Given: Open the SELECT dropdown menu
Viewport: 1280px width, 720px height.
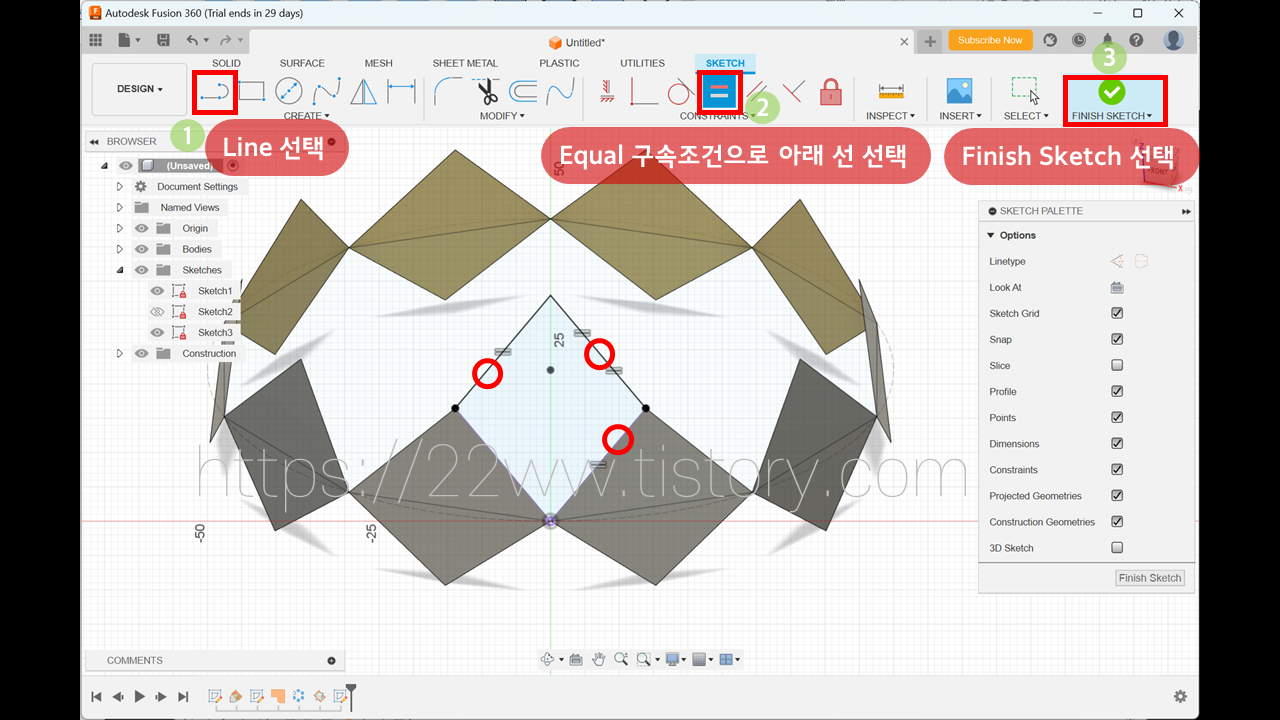Looking at the screenshot, I should [x=1026, y=116].
